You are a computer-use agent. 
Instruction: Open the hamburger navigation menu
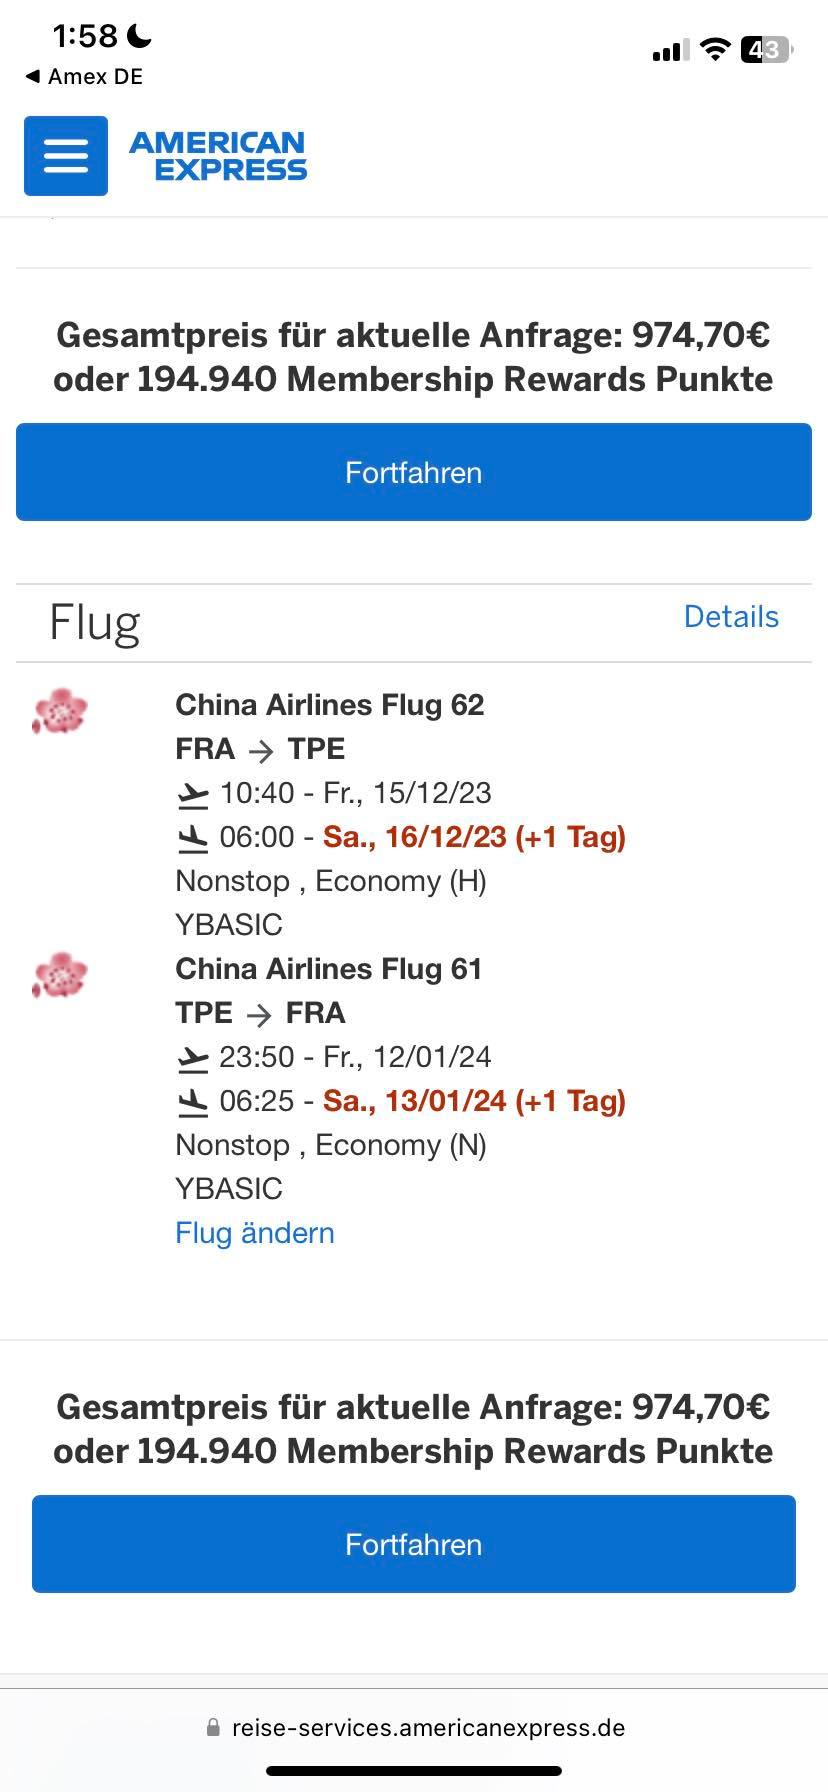point(66,156)
